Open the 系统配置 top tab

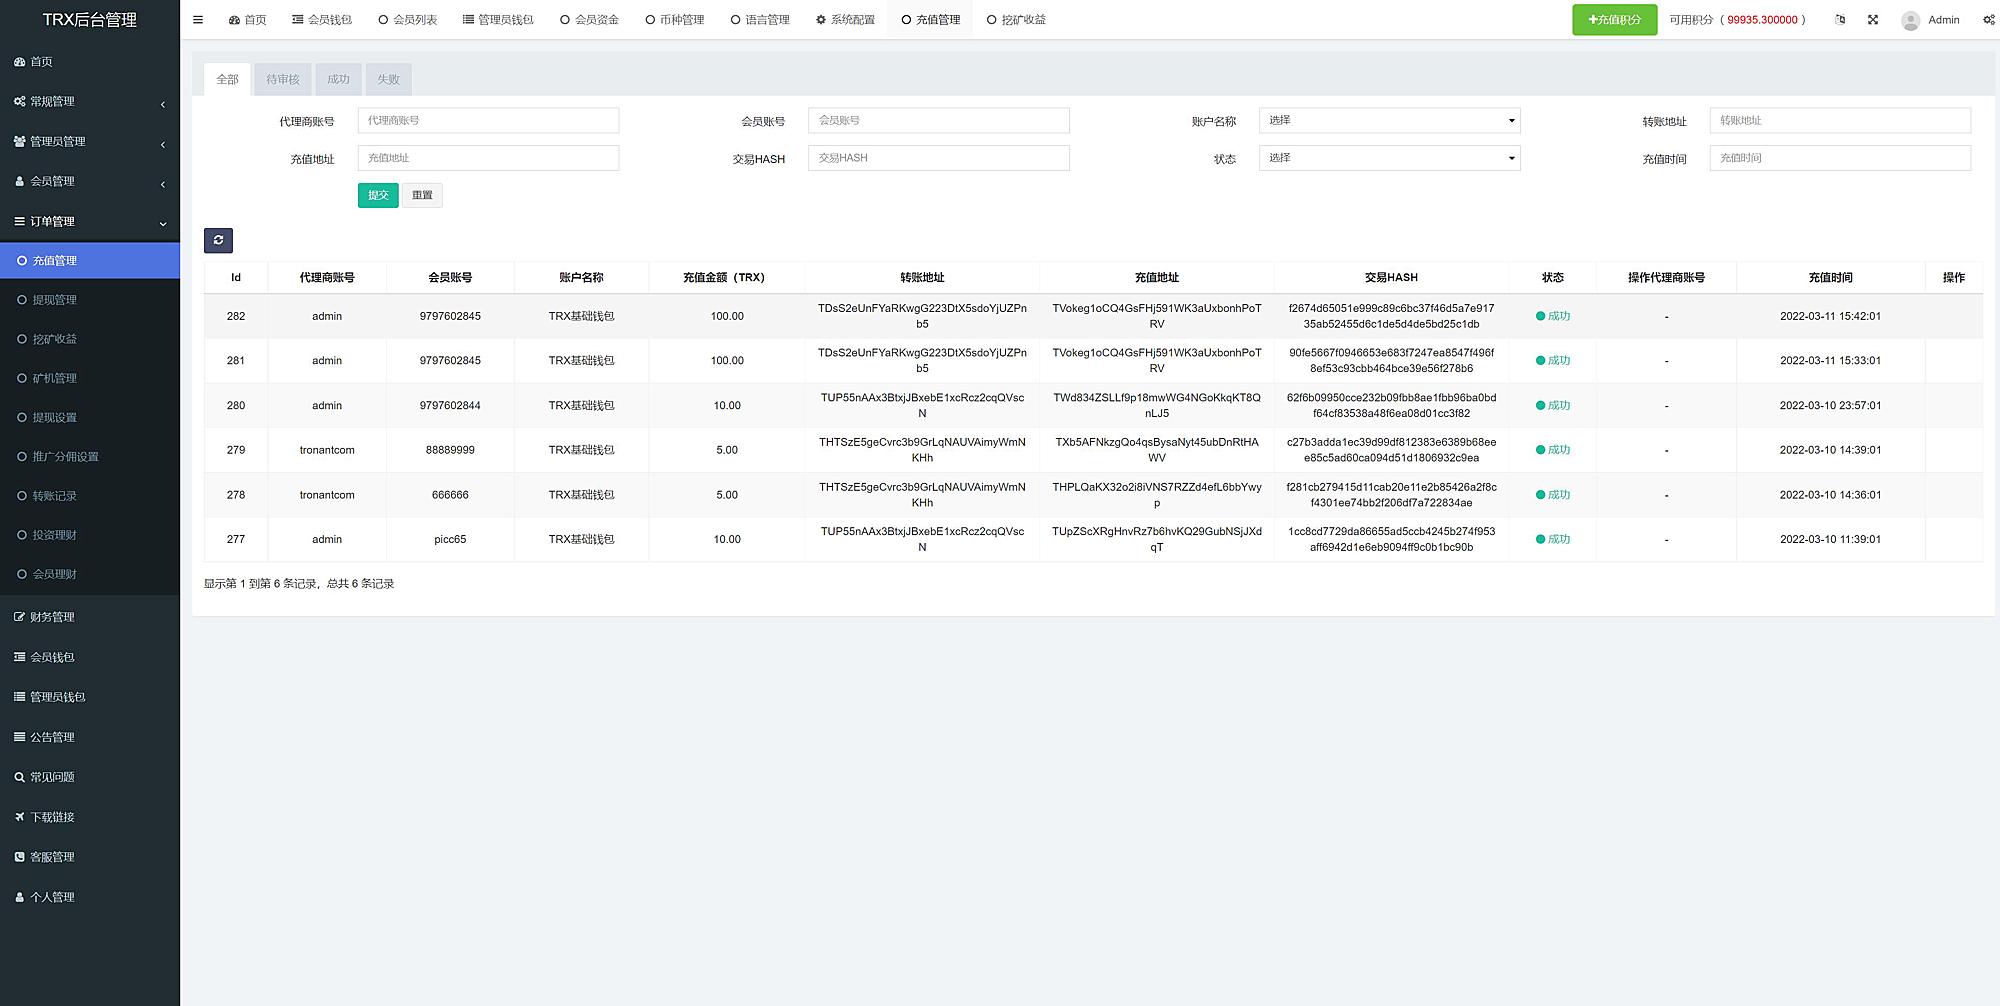845,20
